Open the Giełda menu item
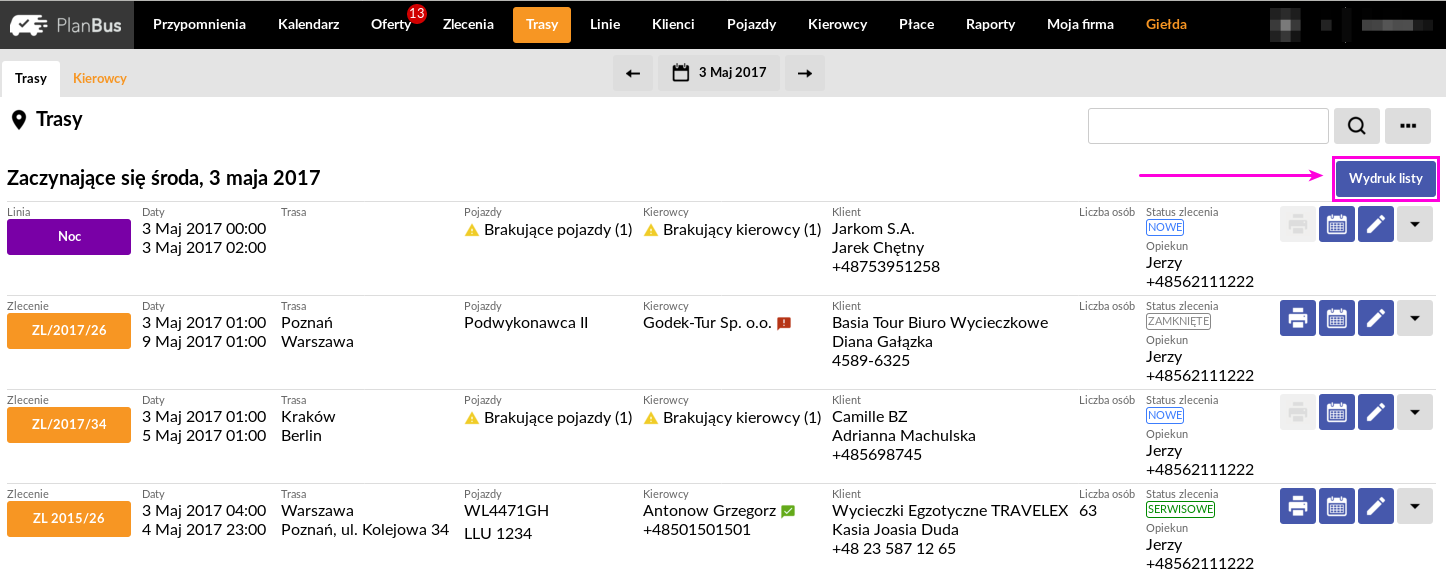This screenshot has width=1446, height=576. [x=1166, y=24]
